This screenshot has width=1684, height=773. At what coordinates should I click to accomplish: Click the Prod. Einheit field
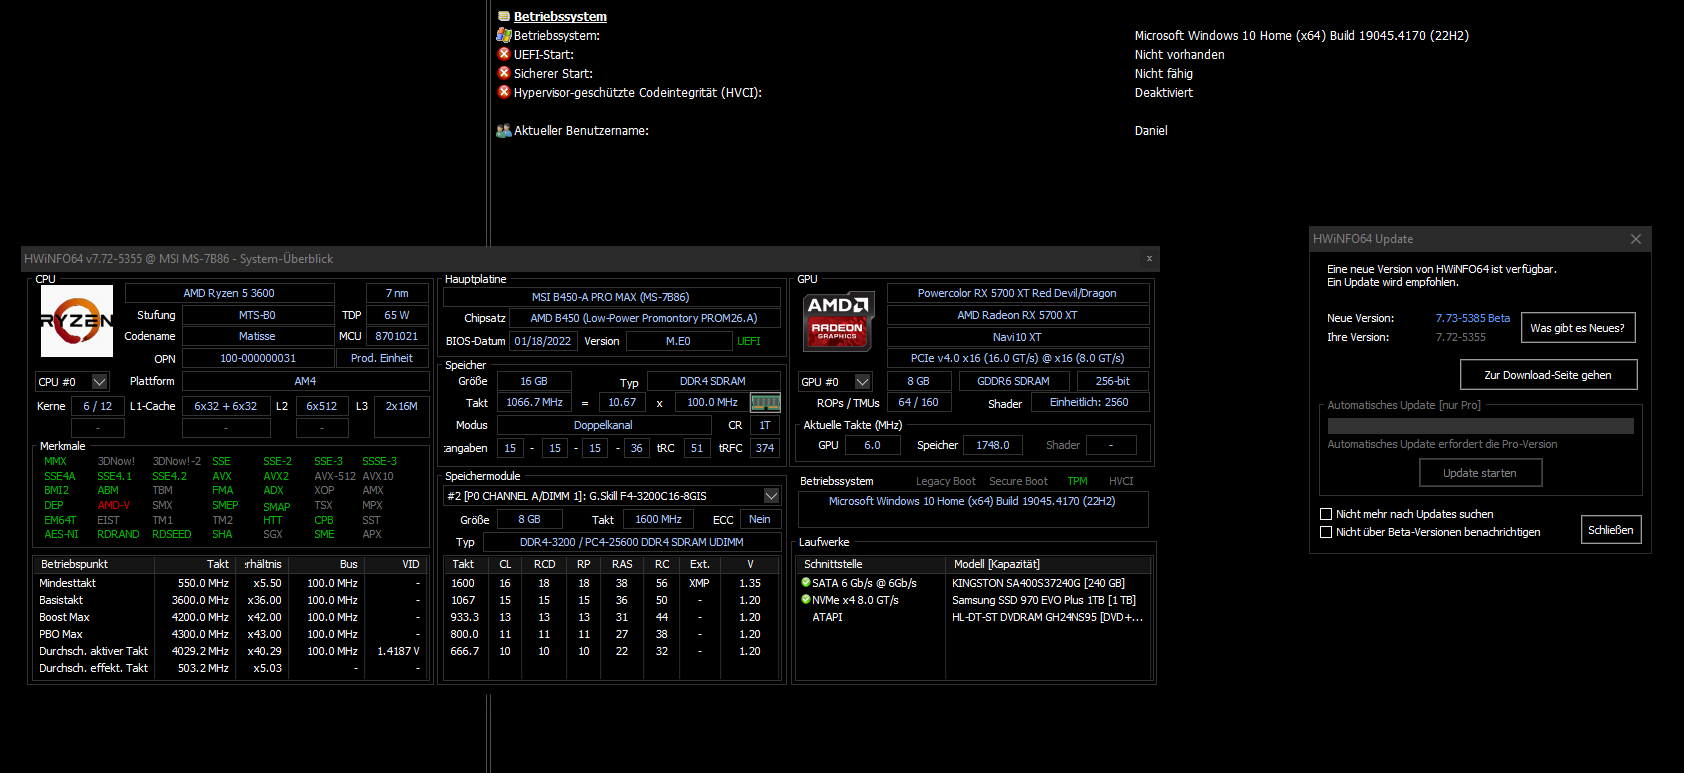point(382,358)
